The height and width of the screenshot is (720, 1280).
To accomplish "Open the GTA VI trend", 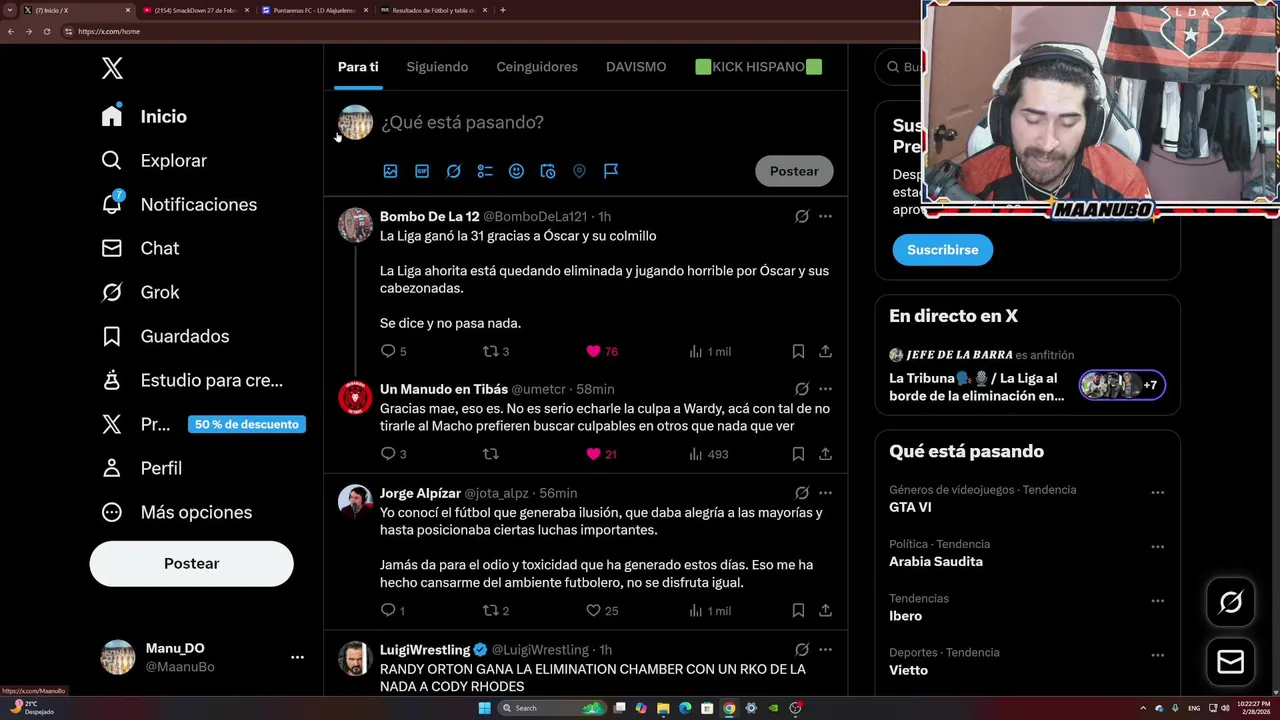I will (x=910, y=507).
